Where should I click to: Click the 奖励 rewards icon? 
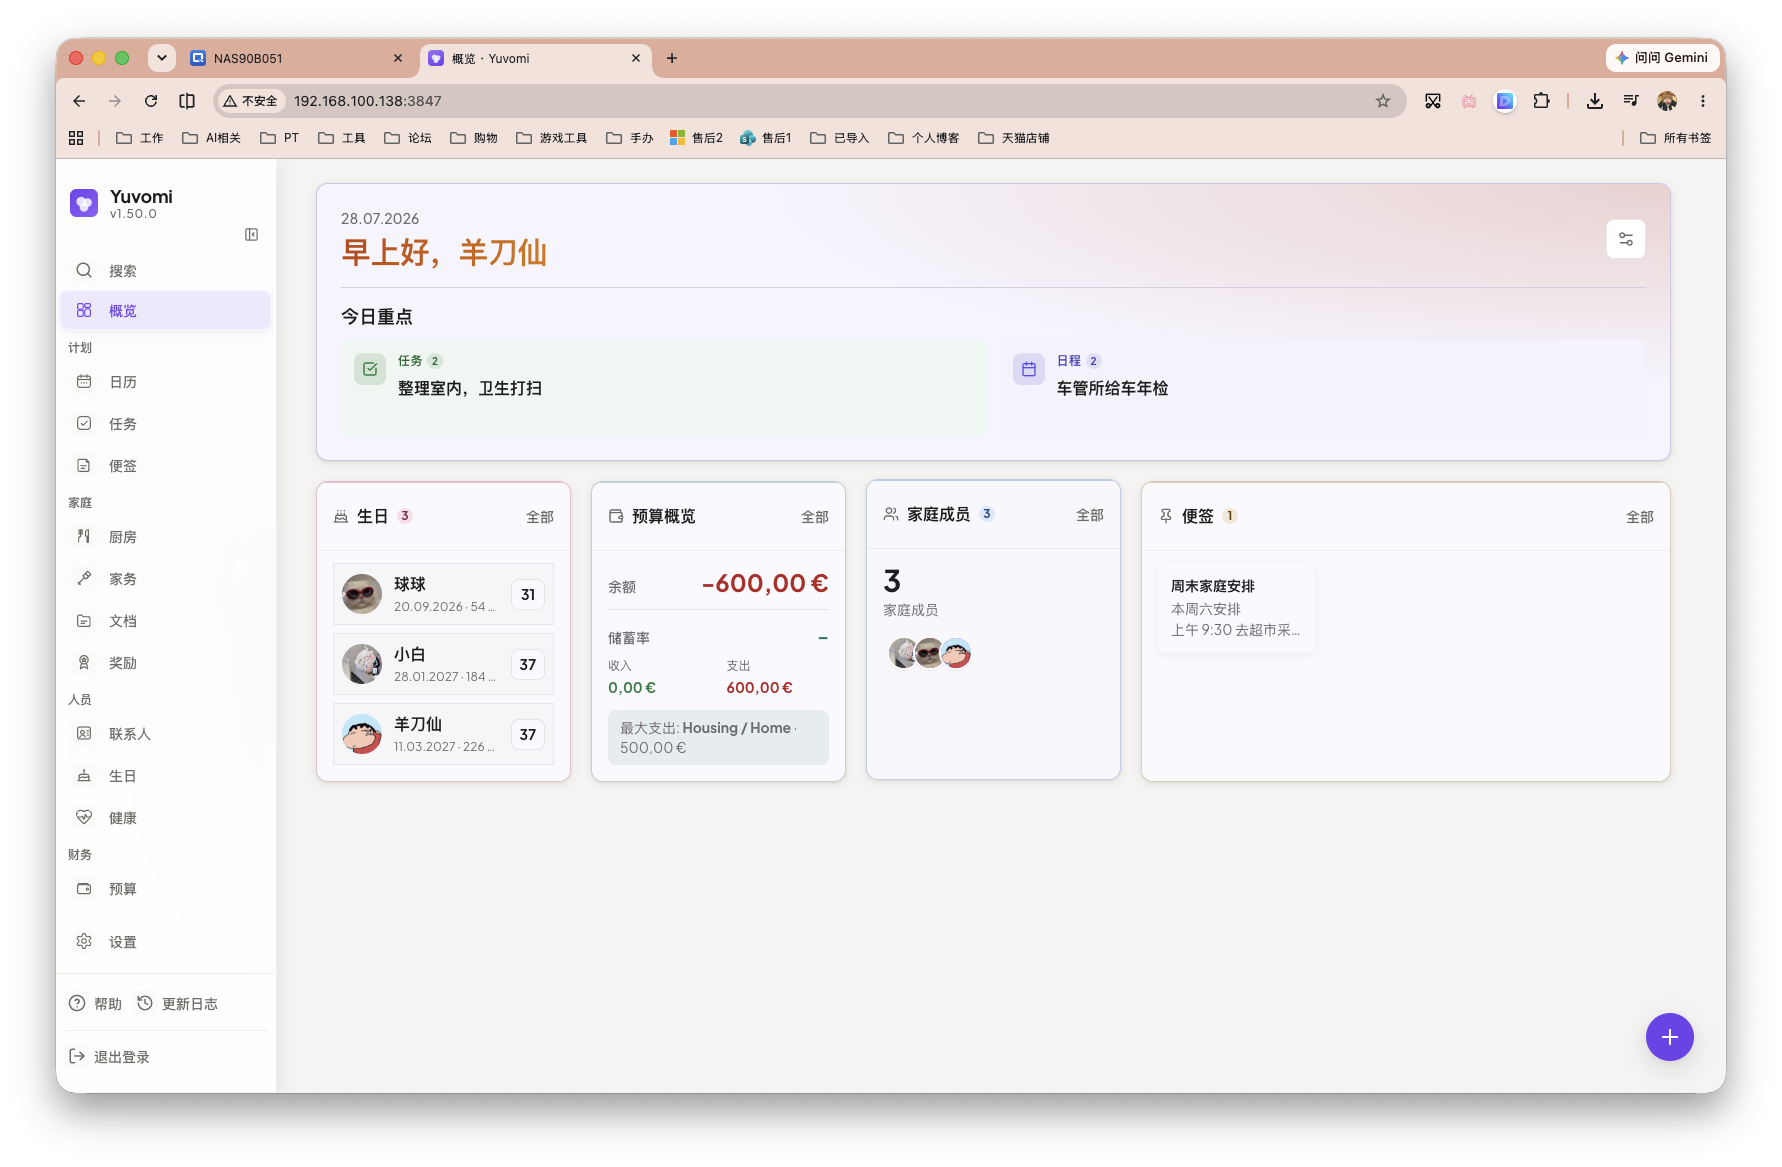84,662
